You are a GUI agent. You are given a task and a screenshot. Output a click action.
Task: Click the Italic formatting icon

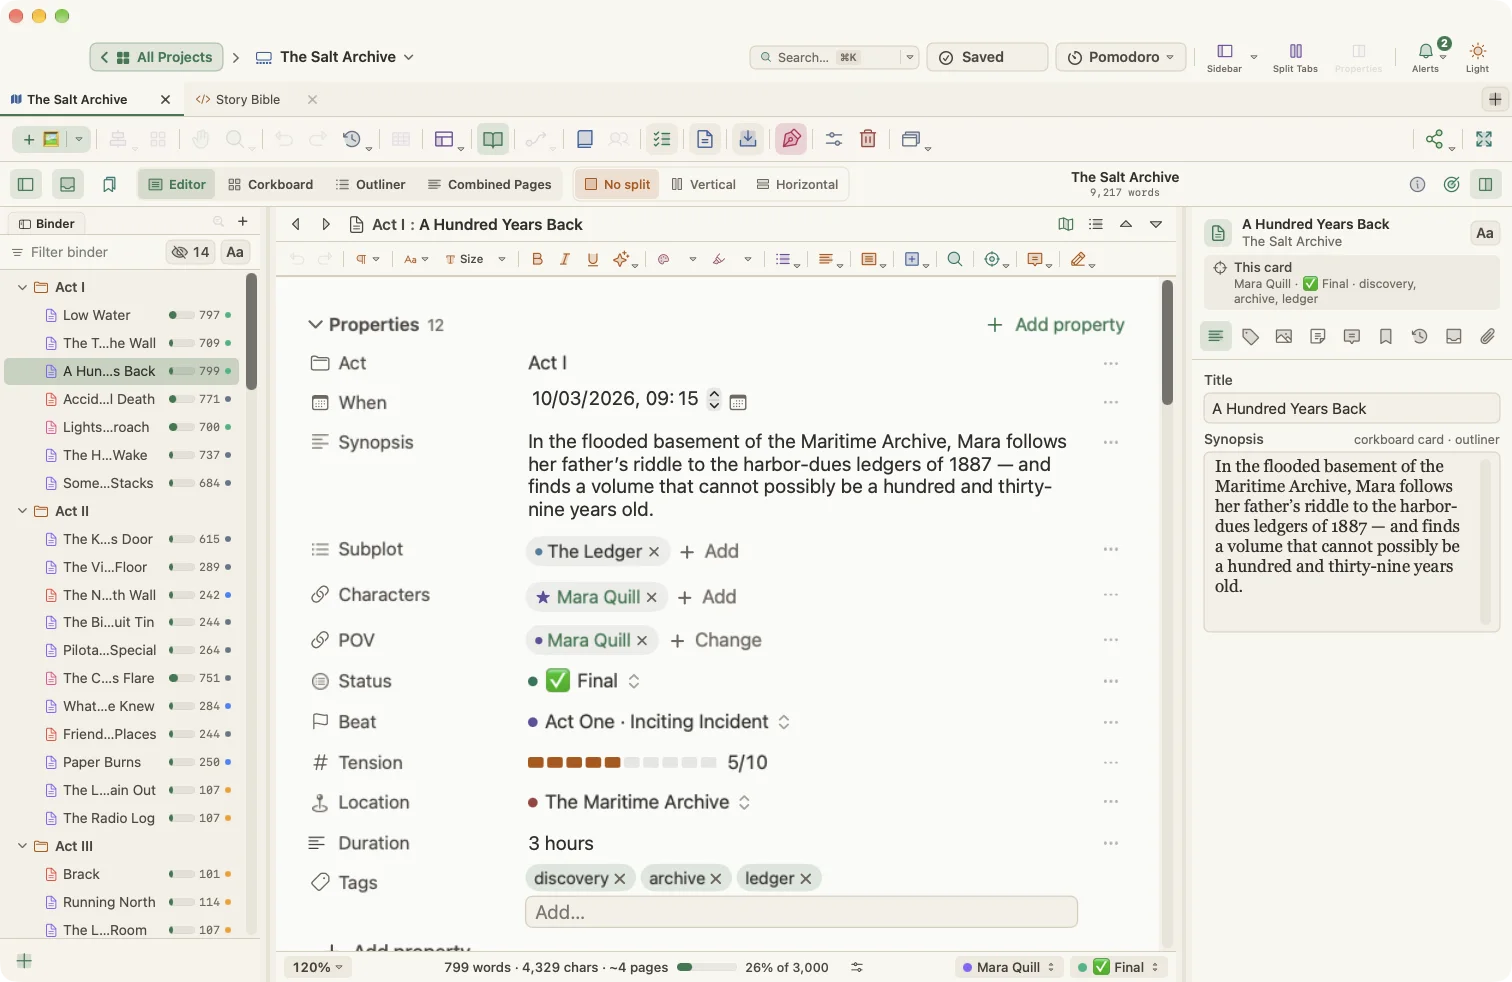[x=565, y=259]
